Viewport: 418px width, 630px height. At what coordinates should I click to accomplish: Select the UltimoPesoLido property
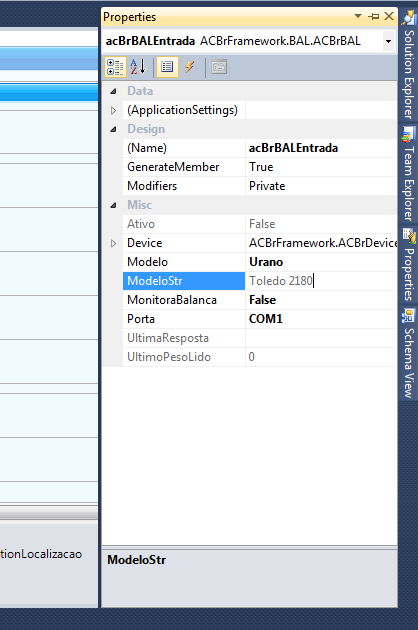click(184, 357)
